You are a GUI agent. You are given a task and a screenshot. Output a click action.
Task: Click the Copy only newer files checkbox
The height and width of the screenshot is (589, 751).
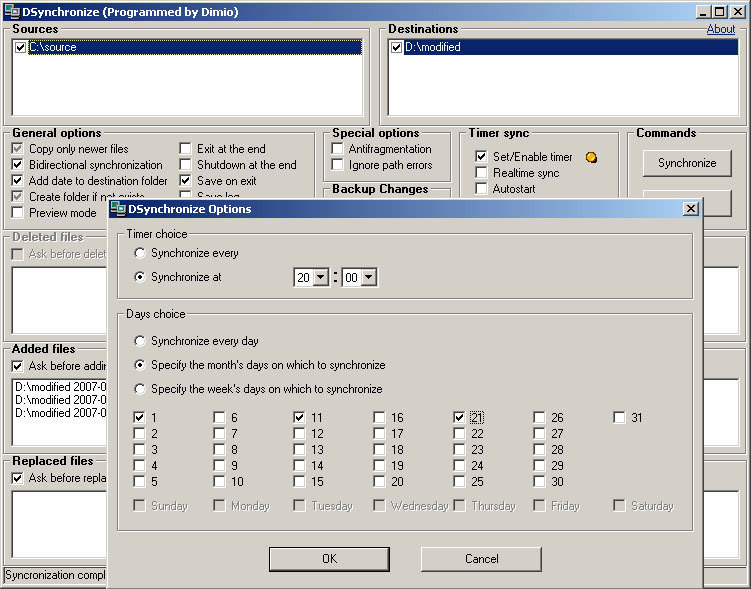pos(18,148)
